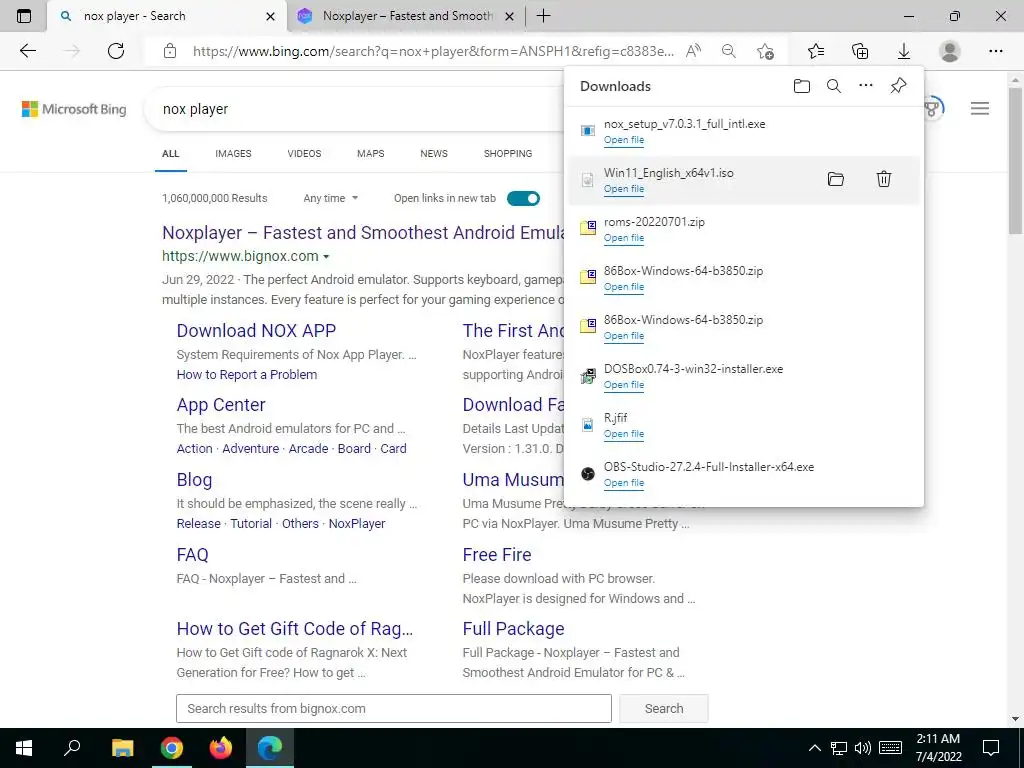Click the Microsoft Bing logo
The width and height of the screenshot is (1024, 768).
click(x=74, y=109)
